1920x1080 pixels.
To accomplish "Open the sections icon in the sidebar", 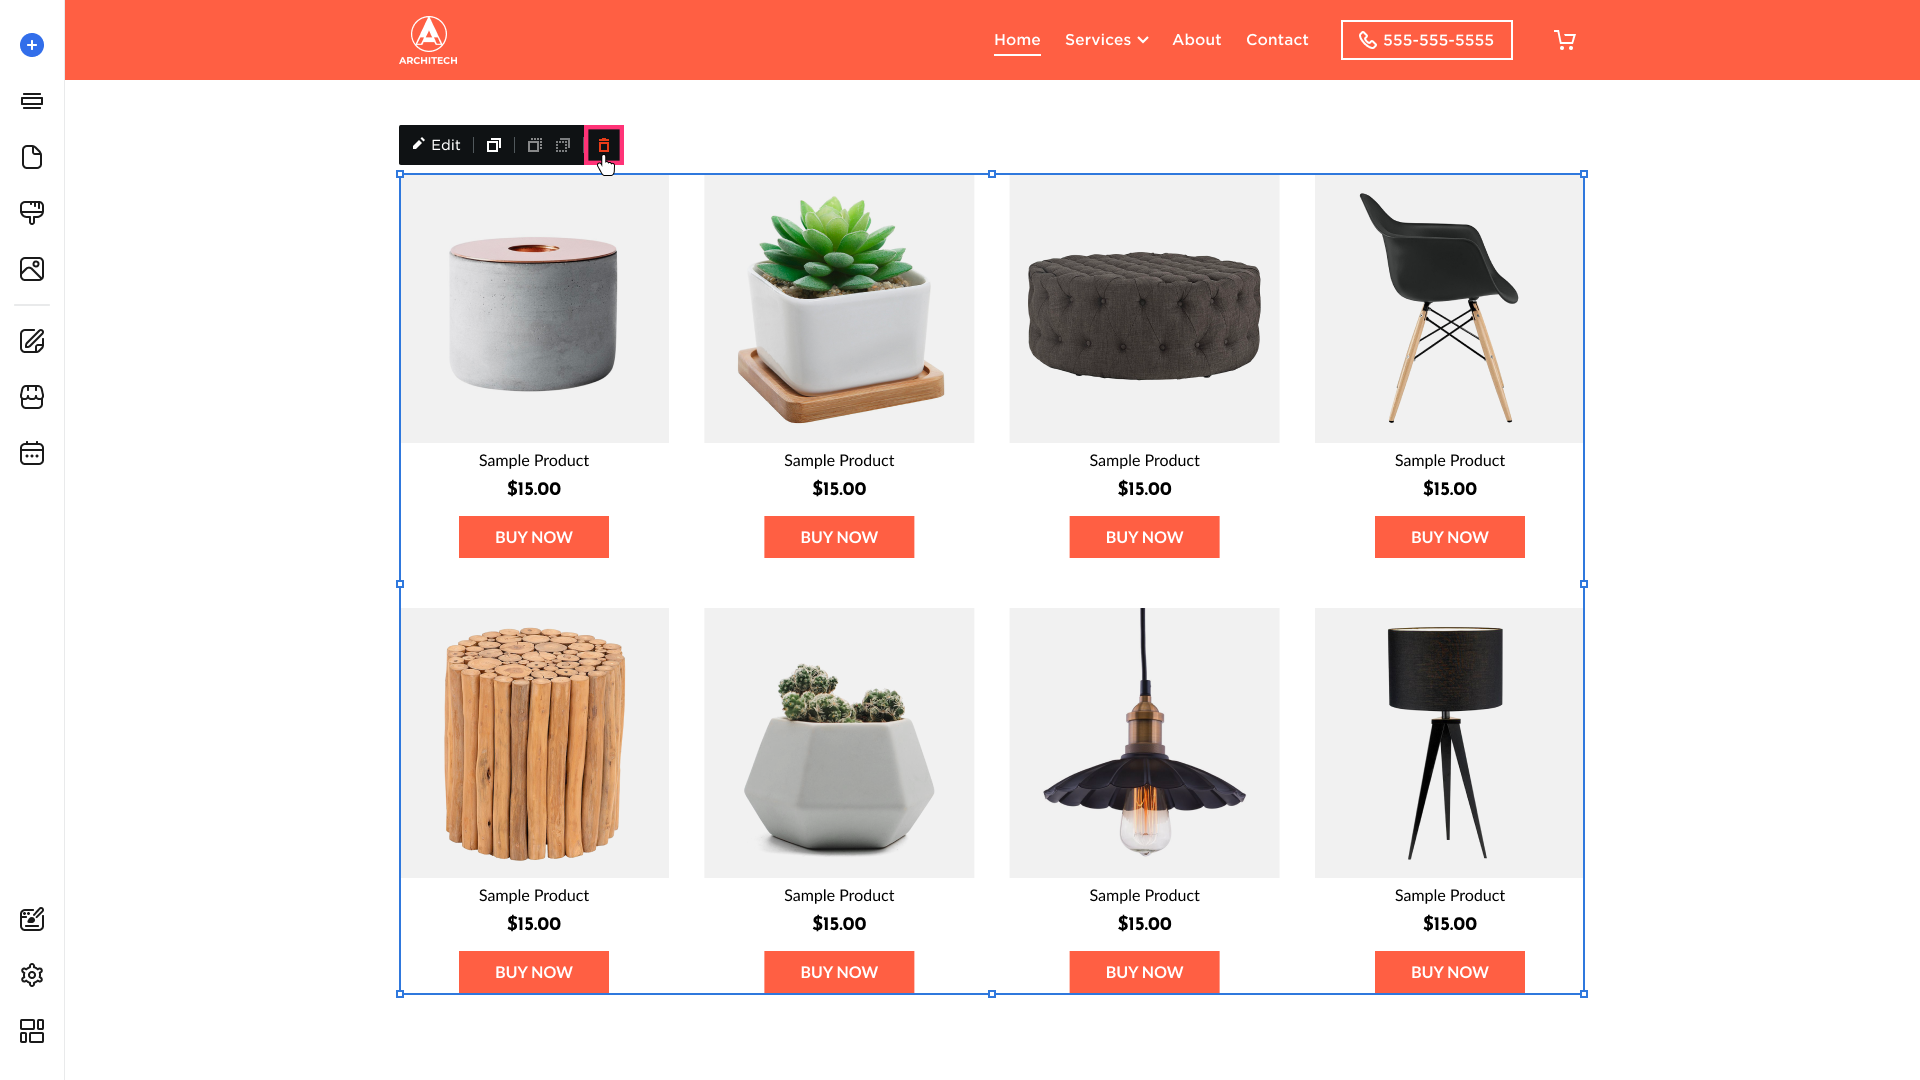I will coord(32,101).
